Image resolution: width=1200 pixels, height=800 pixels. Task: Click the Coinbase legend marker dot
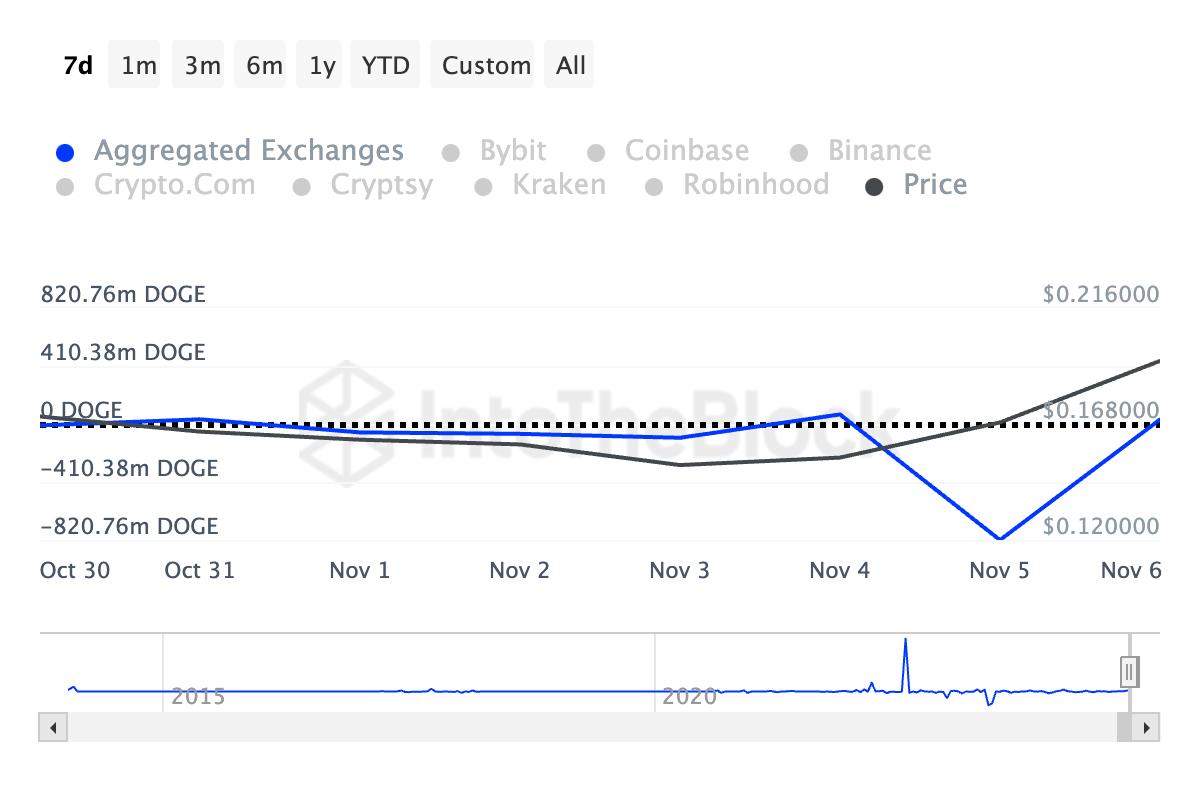point(596,153)
